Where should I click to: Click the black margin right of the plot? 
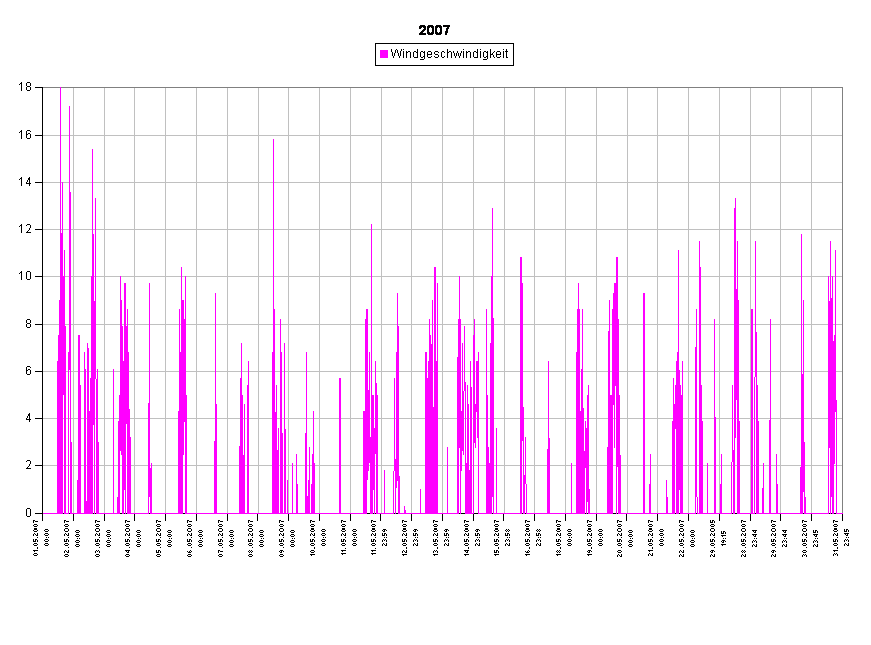click(856, 300)
